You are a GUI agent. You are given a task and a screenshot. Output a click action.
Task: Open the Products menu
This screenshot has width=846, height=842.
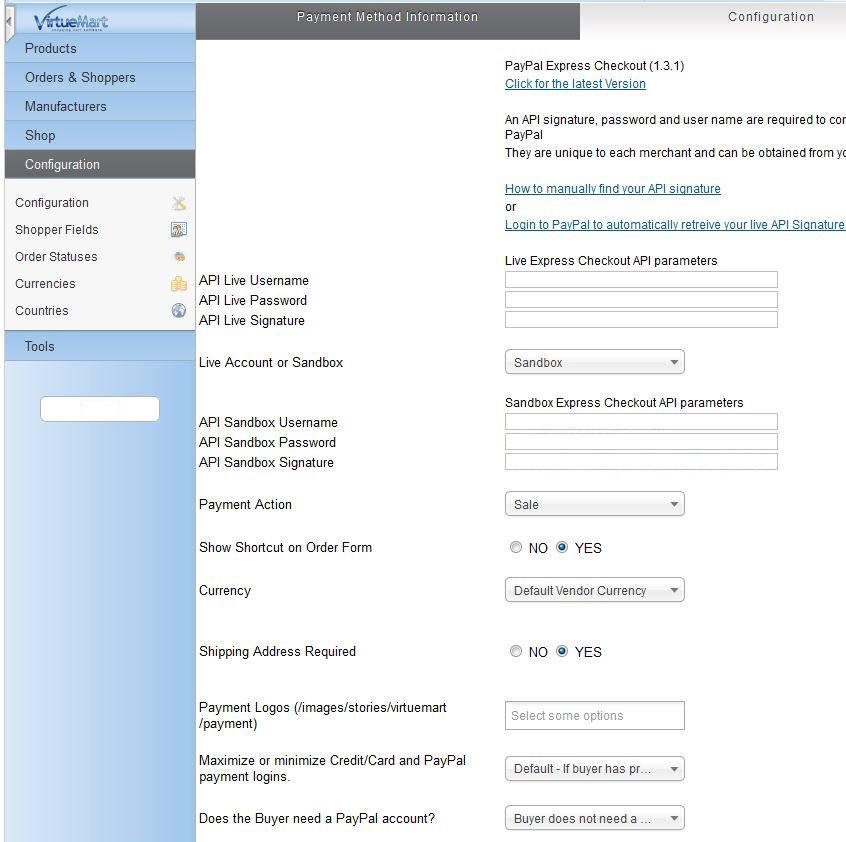100,49
